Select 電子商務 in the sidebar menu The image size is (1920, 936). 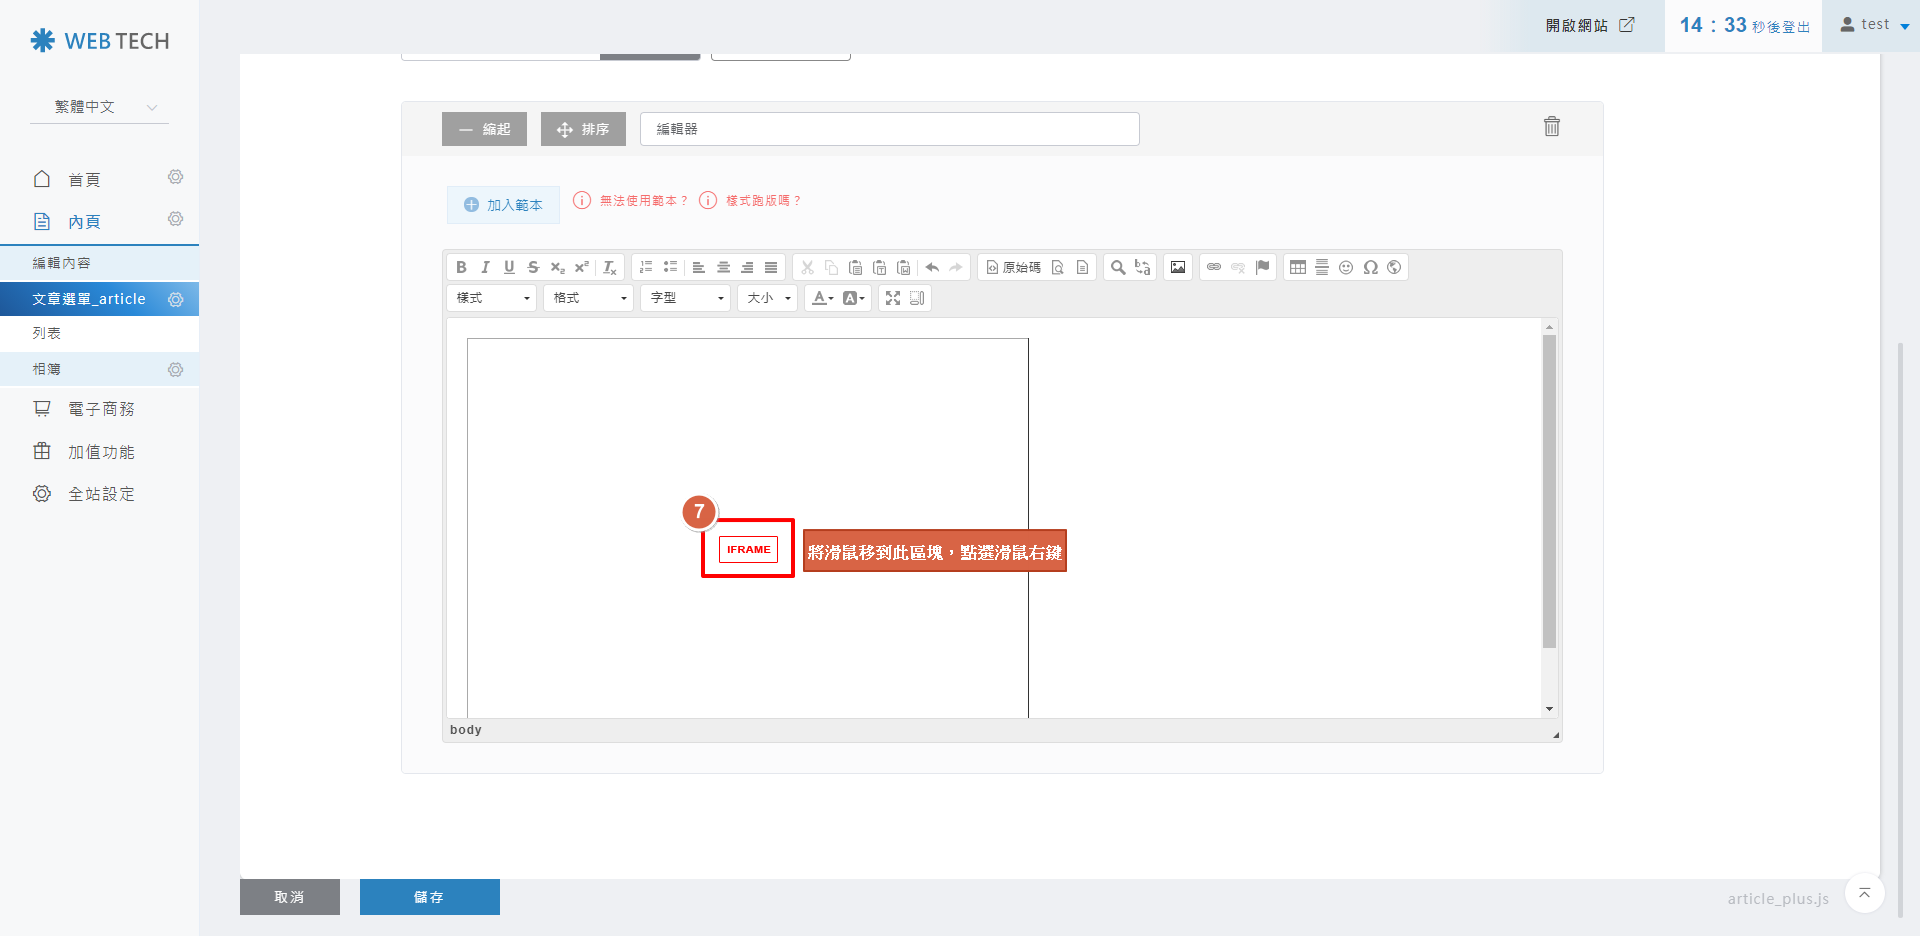[101, 409]
